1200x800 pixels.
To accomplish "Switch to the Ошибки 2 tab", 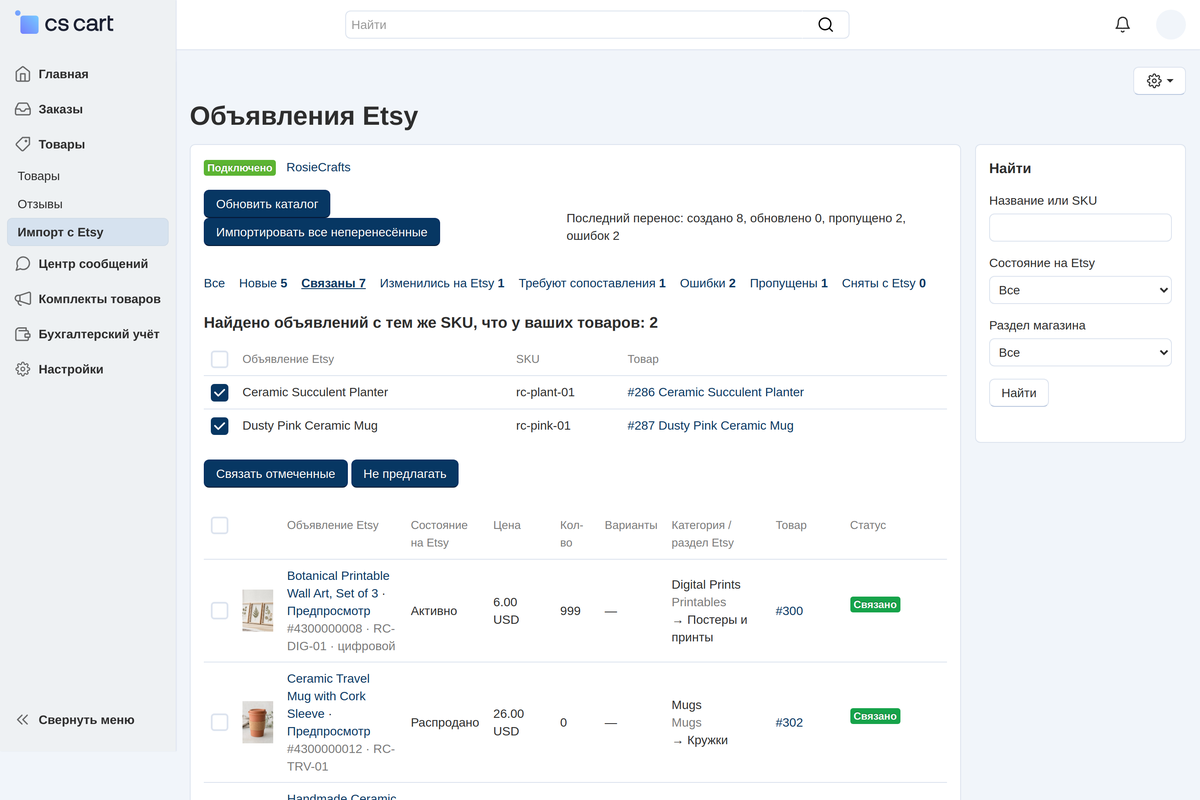I will (708, 283).
